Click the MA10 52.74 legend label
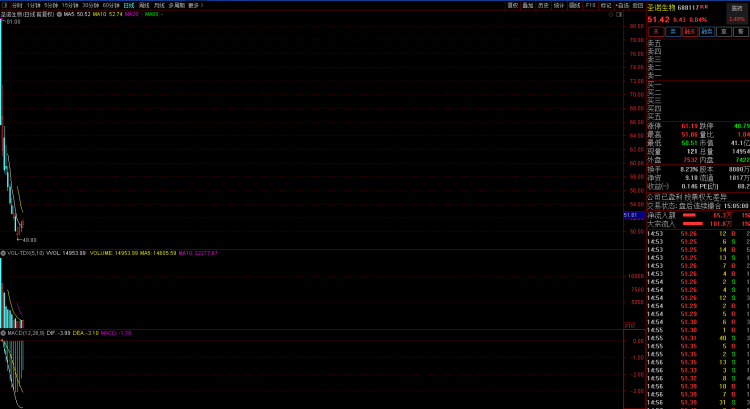 click(x=108, y=14)
